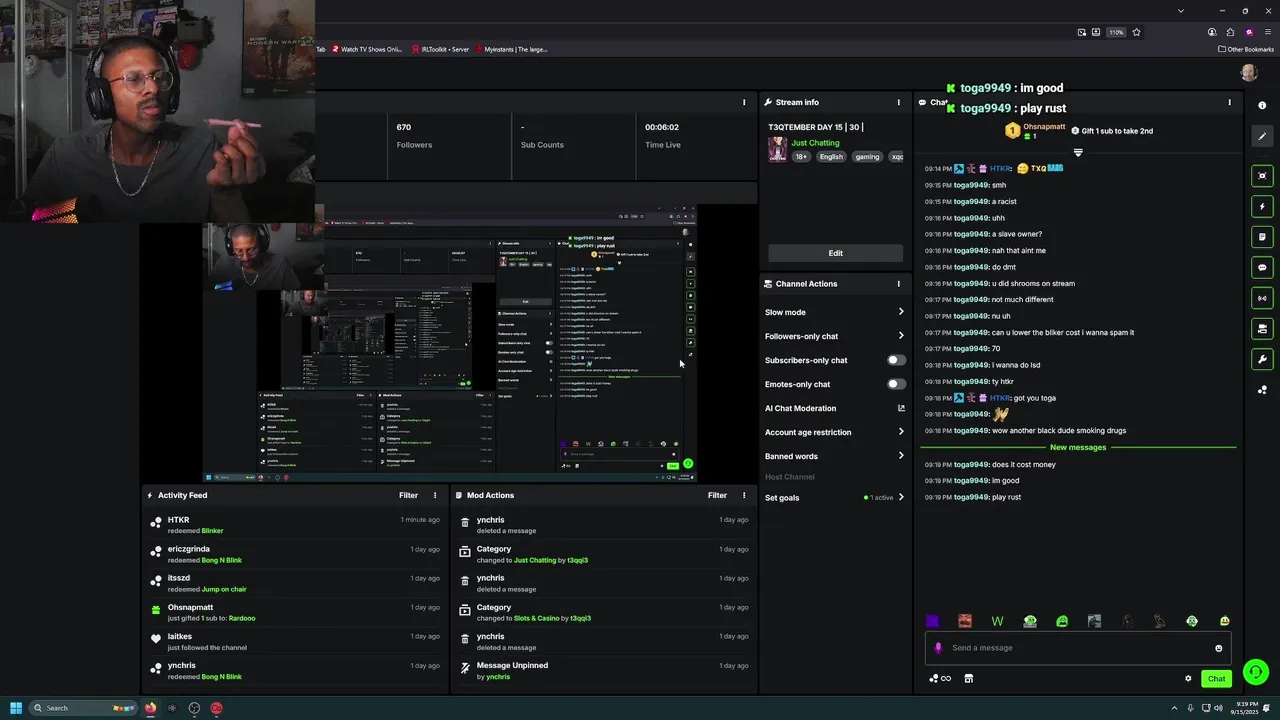Select the Just Chatting category link

815,143
